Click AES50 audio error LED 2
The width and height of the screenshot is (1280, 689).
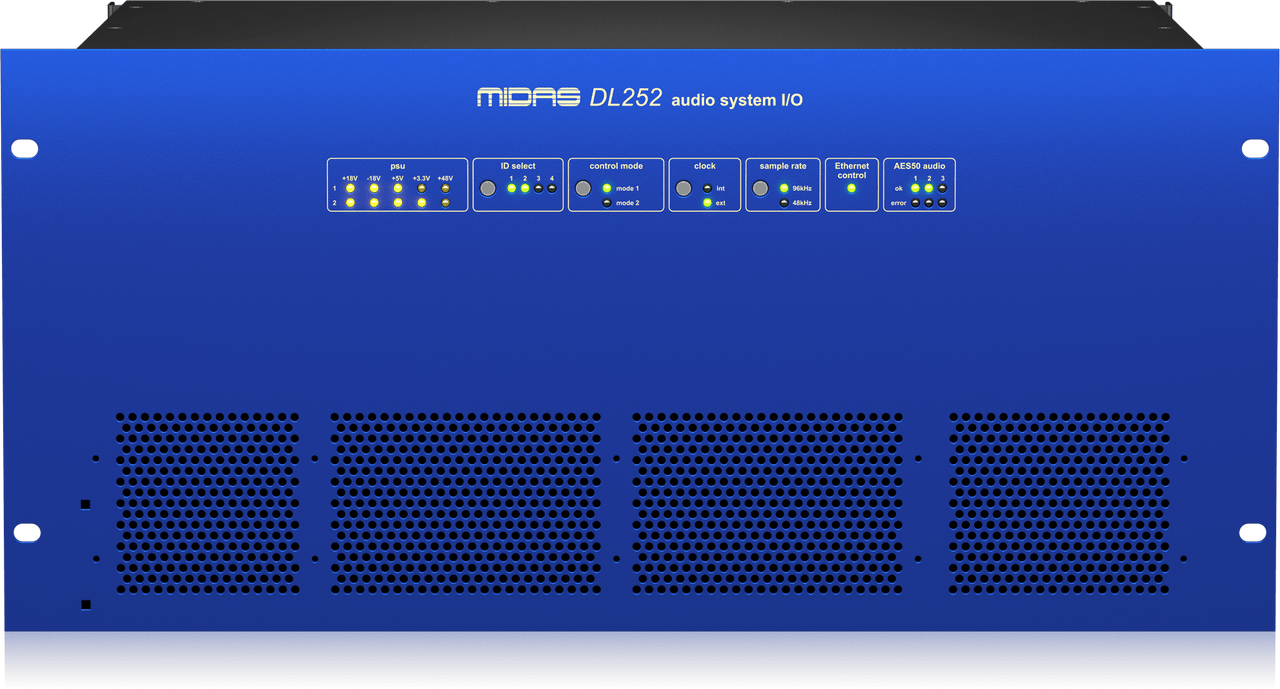tap(929, 203)
